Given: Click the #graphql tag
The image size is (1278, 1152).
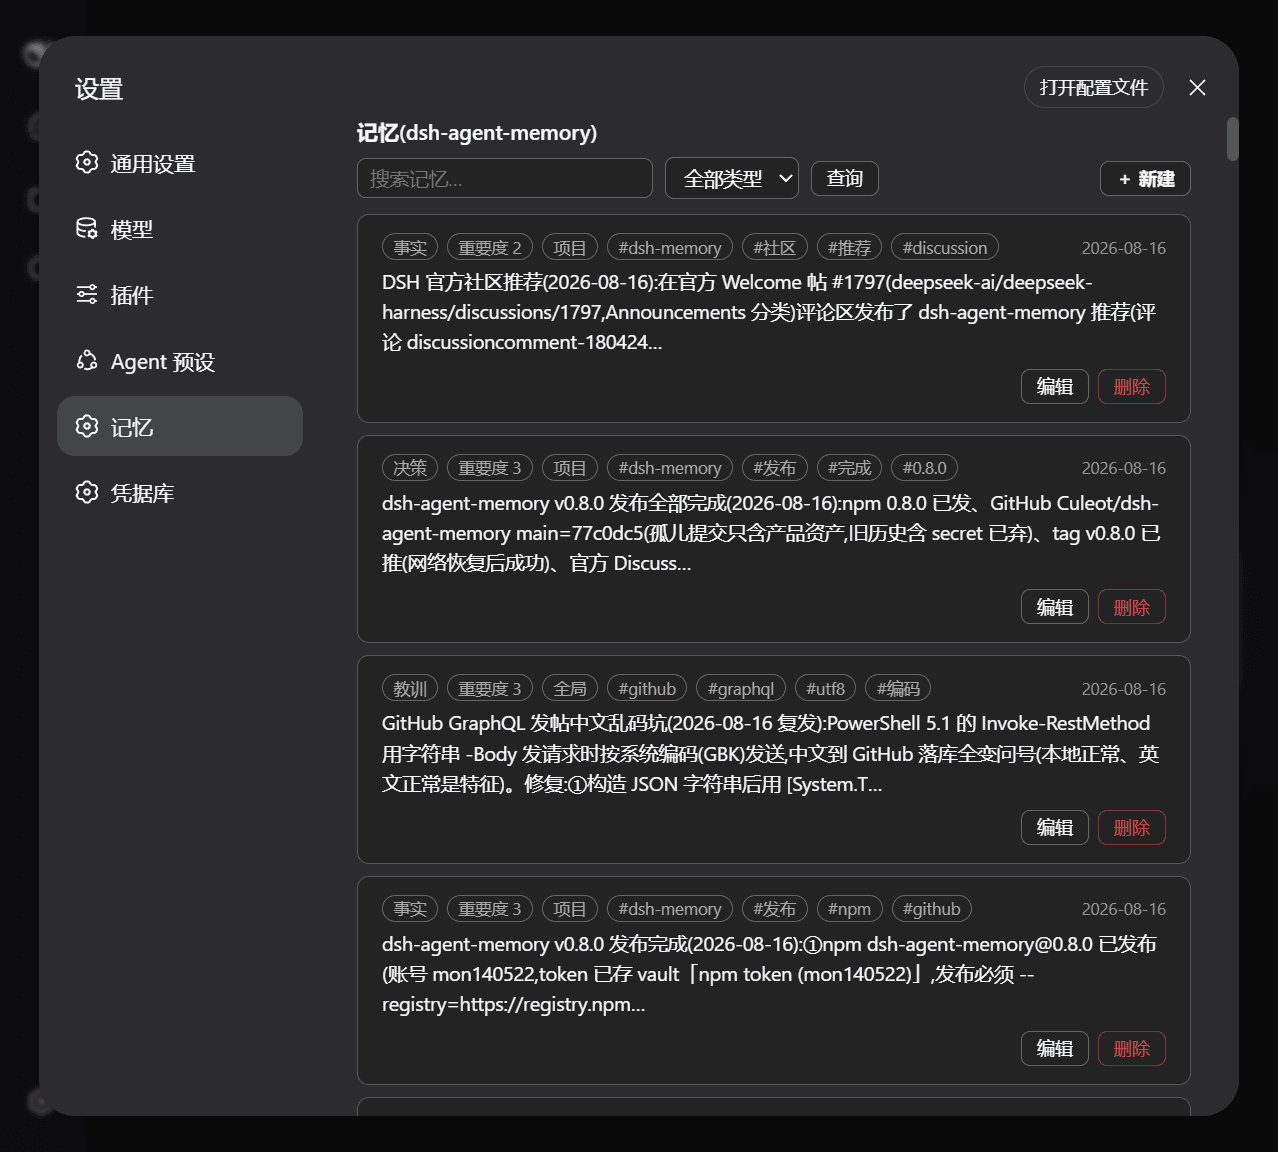Looking at the screenshot, I should click(741, 688).
